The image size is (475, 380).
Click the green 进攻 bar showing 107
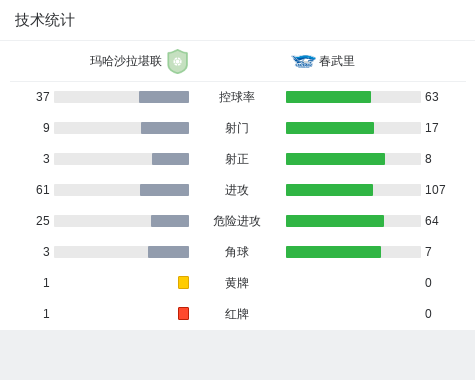(x=329, y=190)
